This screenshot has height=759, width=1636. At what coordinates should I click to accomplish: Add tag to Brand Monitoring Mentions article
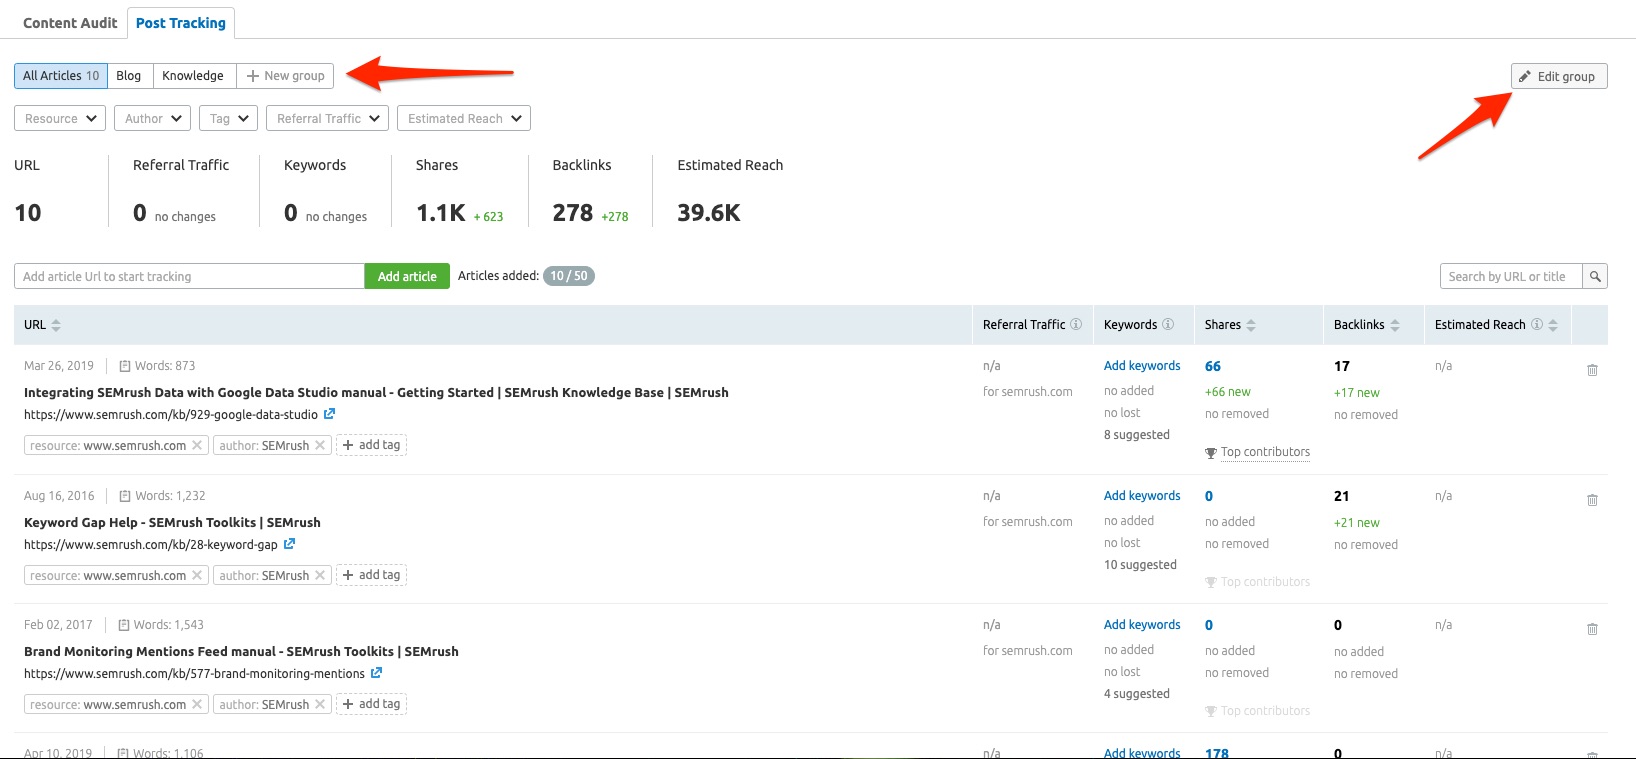(x=371, y=704)
